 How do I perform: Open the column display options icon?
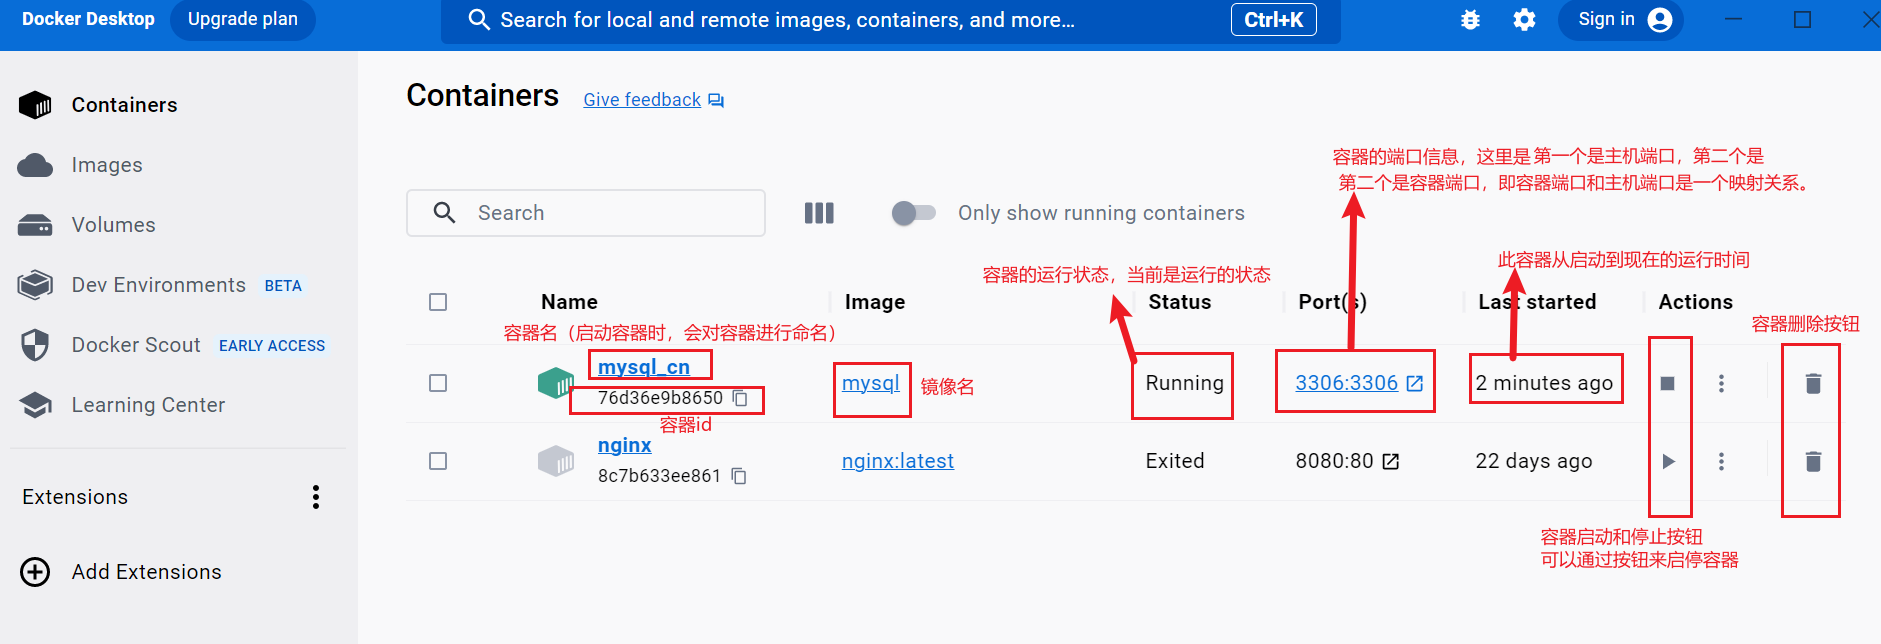click(x=819, y=213)
